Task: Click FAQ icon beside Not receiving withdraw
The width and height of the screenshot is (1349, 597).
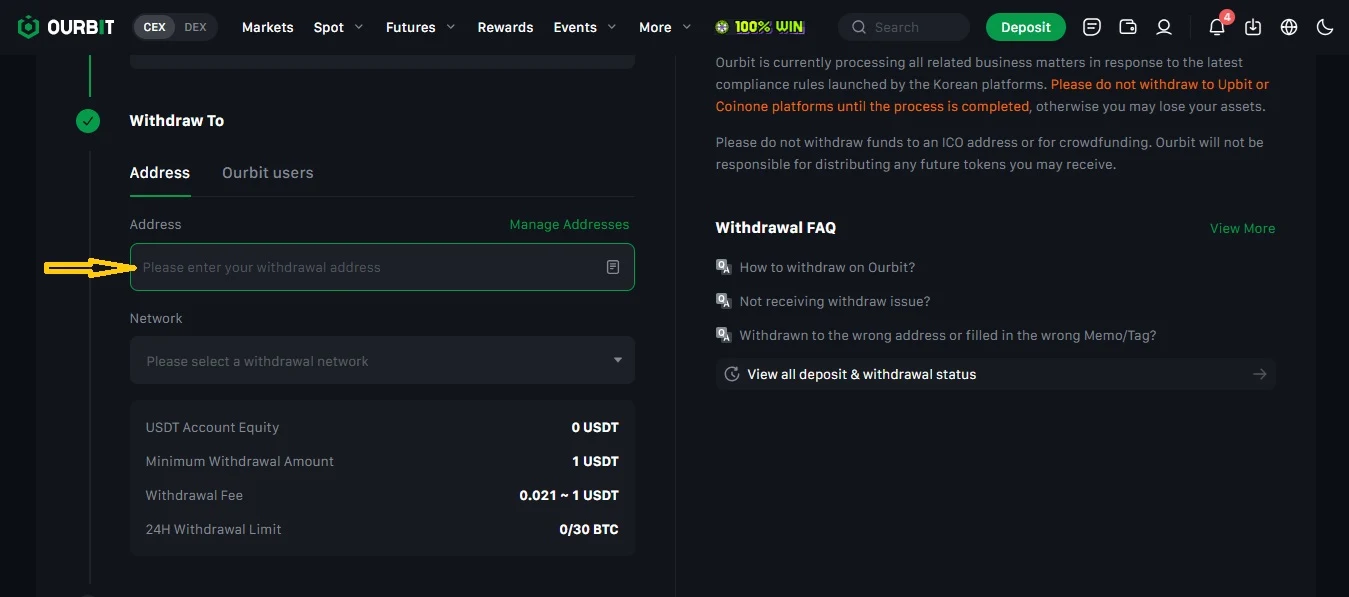Action: point(724,301)
